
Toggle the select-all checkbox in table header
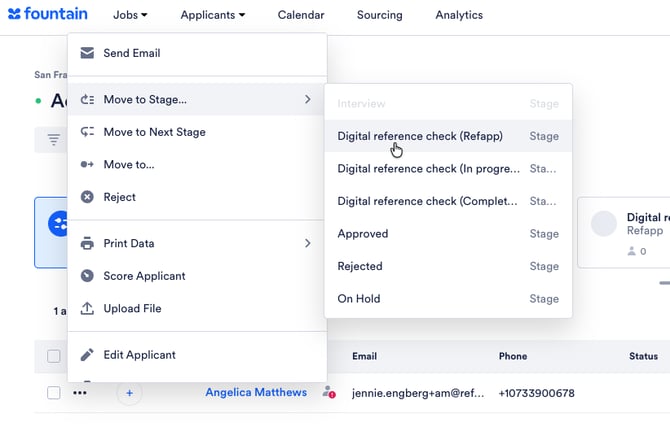(54, 356)
